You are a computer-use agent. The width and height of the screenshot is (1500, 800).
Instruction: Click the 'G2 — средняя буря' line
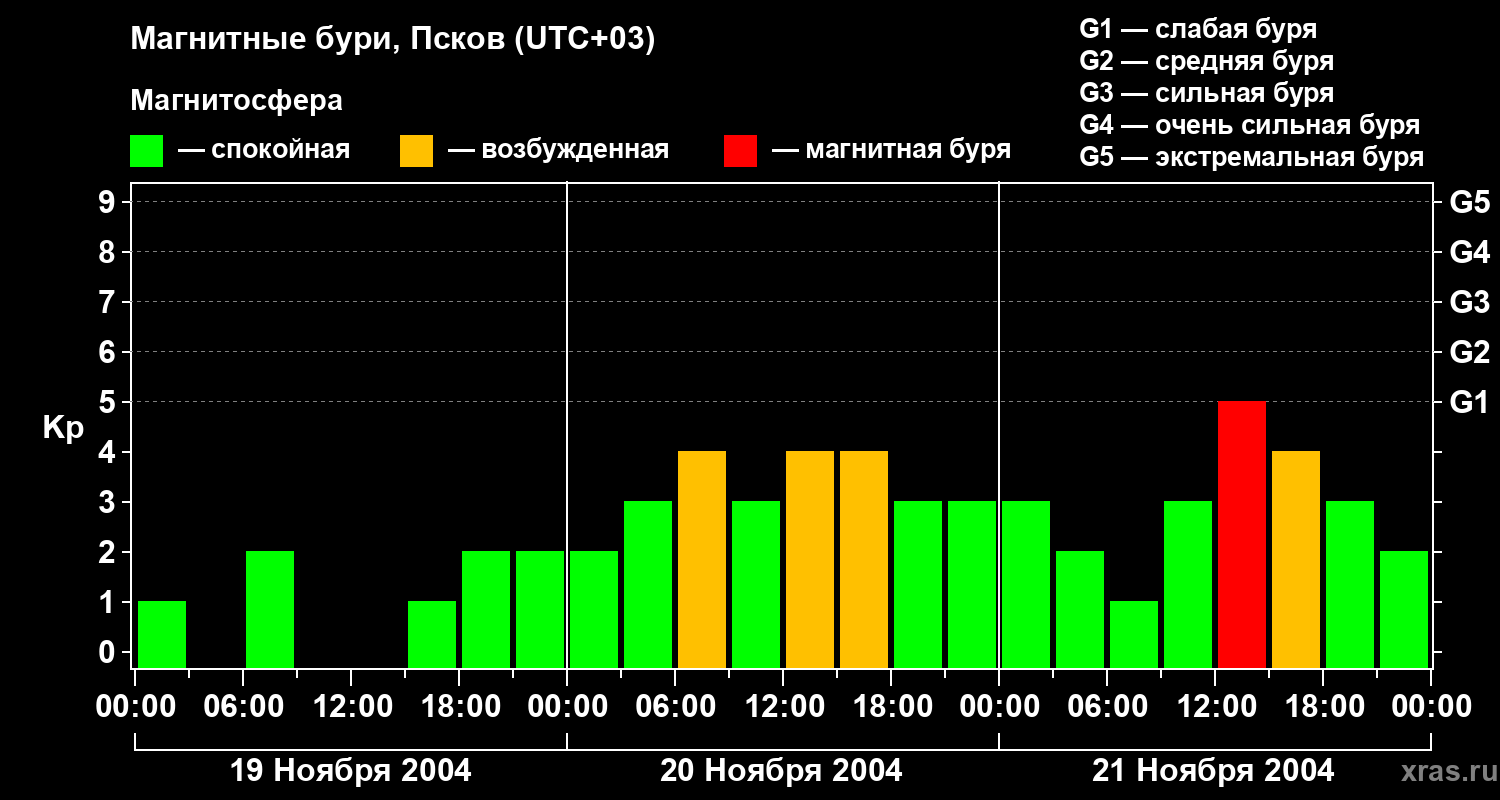tap(1206, 61)
